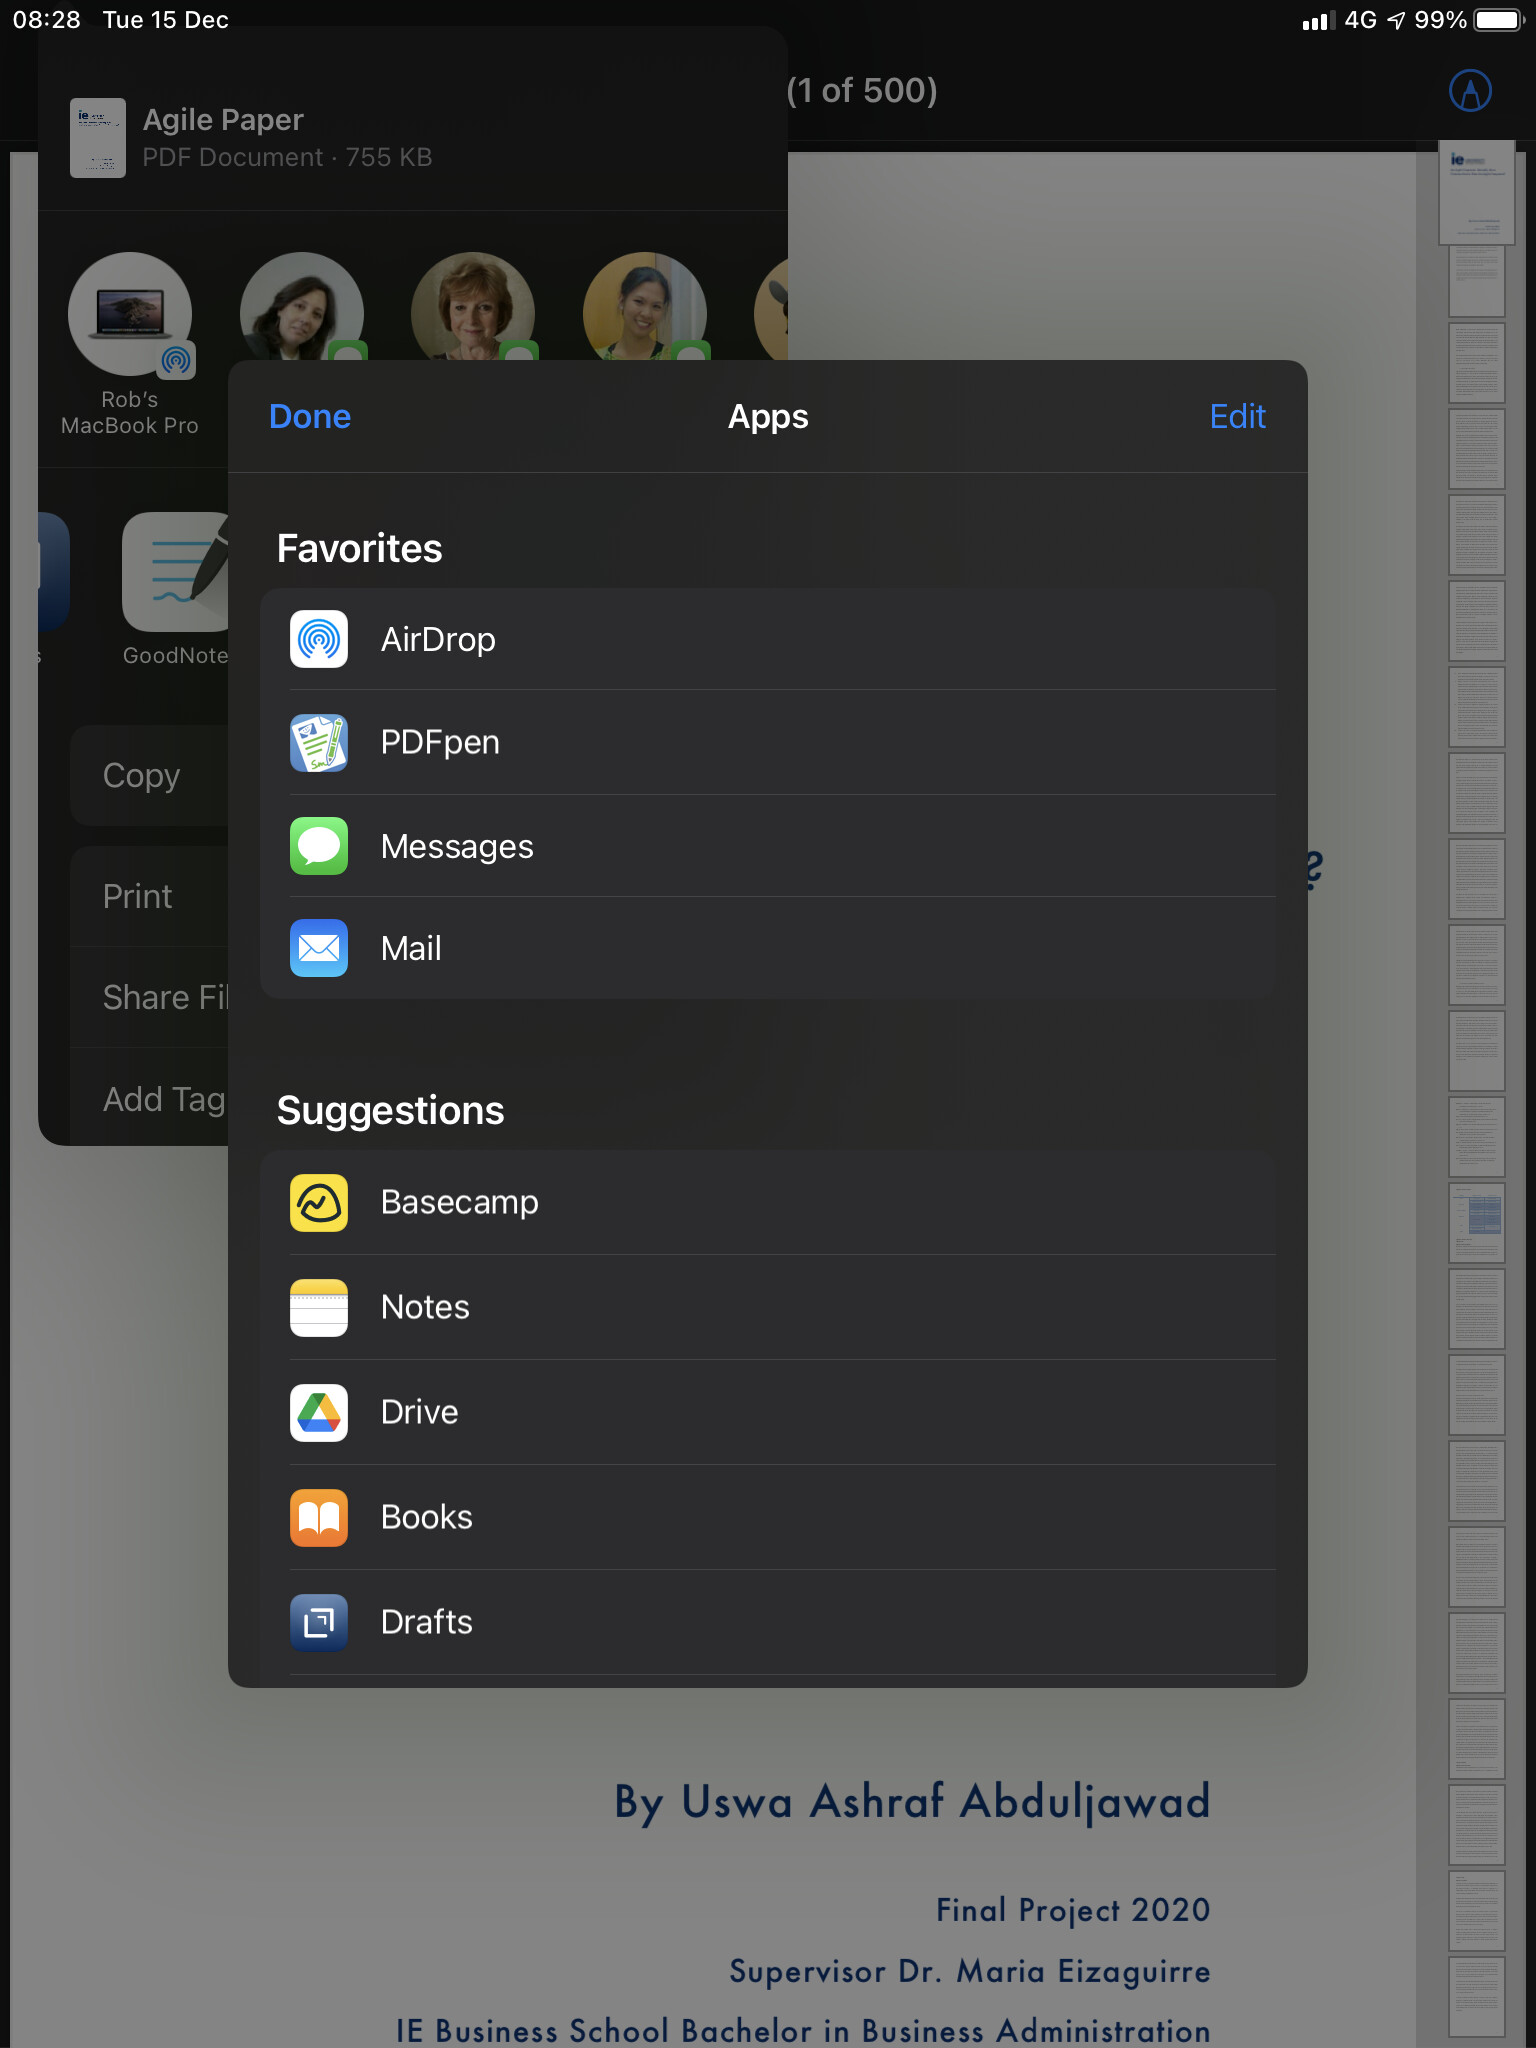
Task: Select the Messages app icon
Action: point(319,846)
